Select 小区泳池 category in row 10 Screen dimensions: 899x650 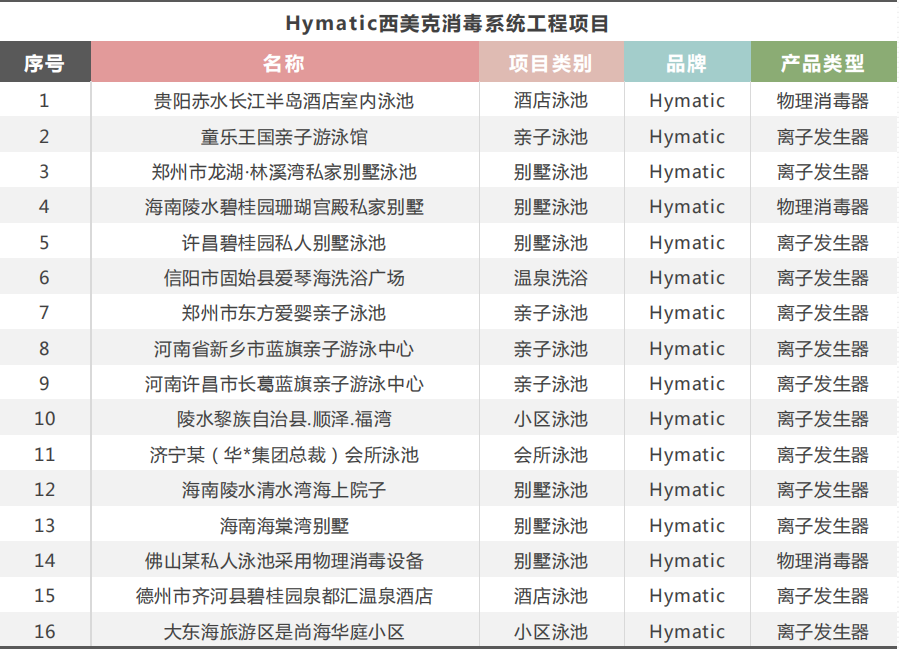tap(551, 419)
